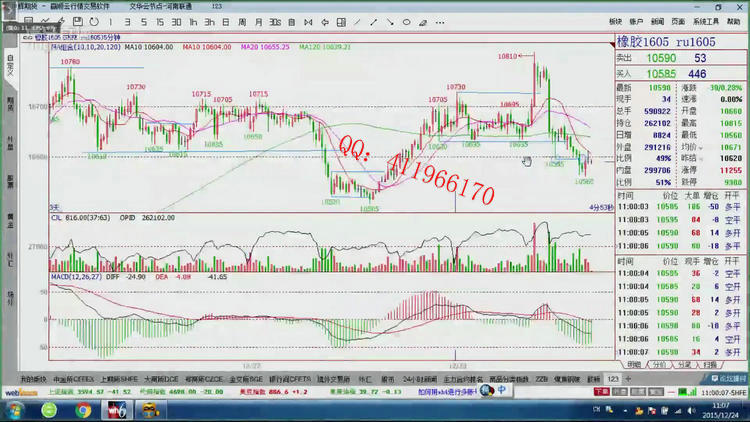Select the segment line with endpoints tool
Image resolution: width=750 pixels, height=422 pixels.
click(x=374, y=22)
